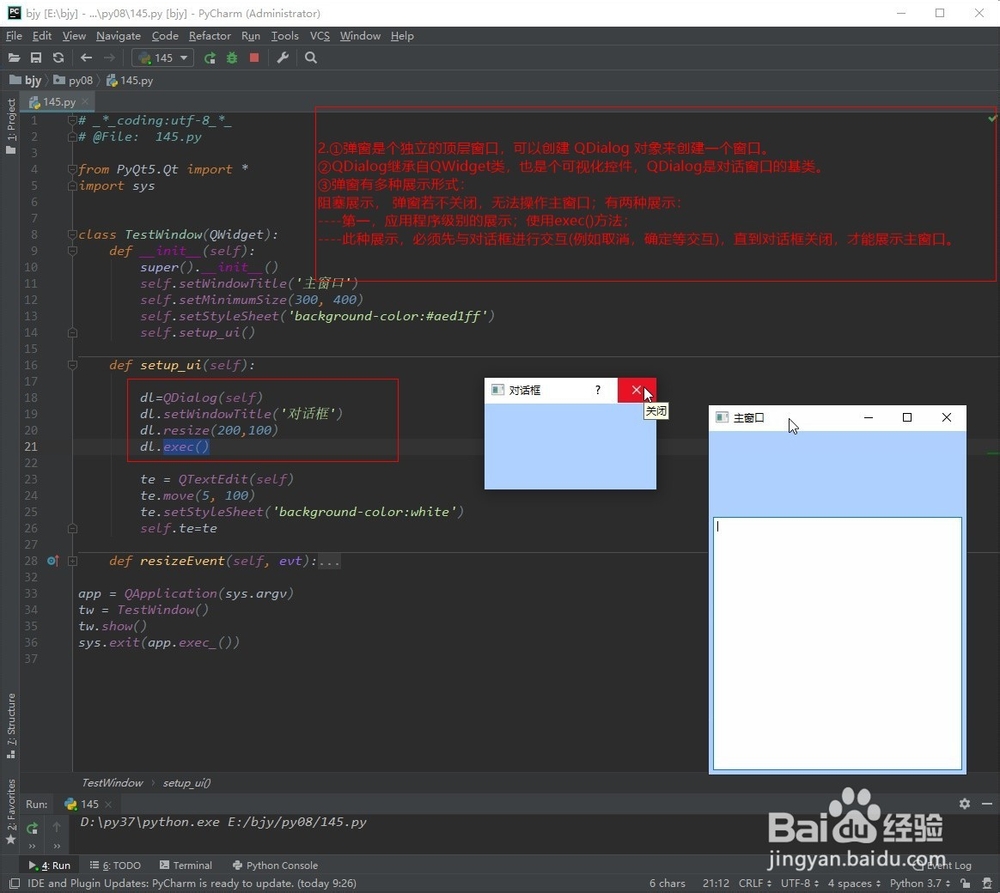Open the Navigate menu
The width and height of the screenshot is (1000, 893).
(119, 36)
